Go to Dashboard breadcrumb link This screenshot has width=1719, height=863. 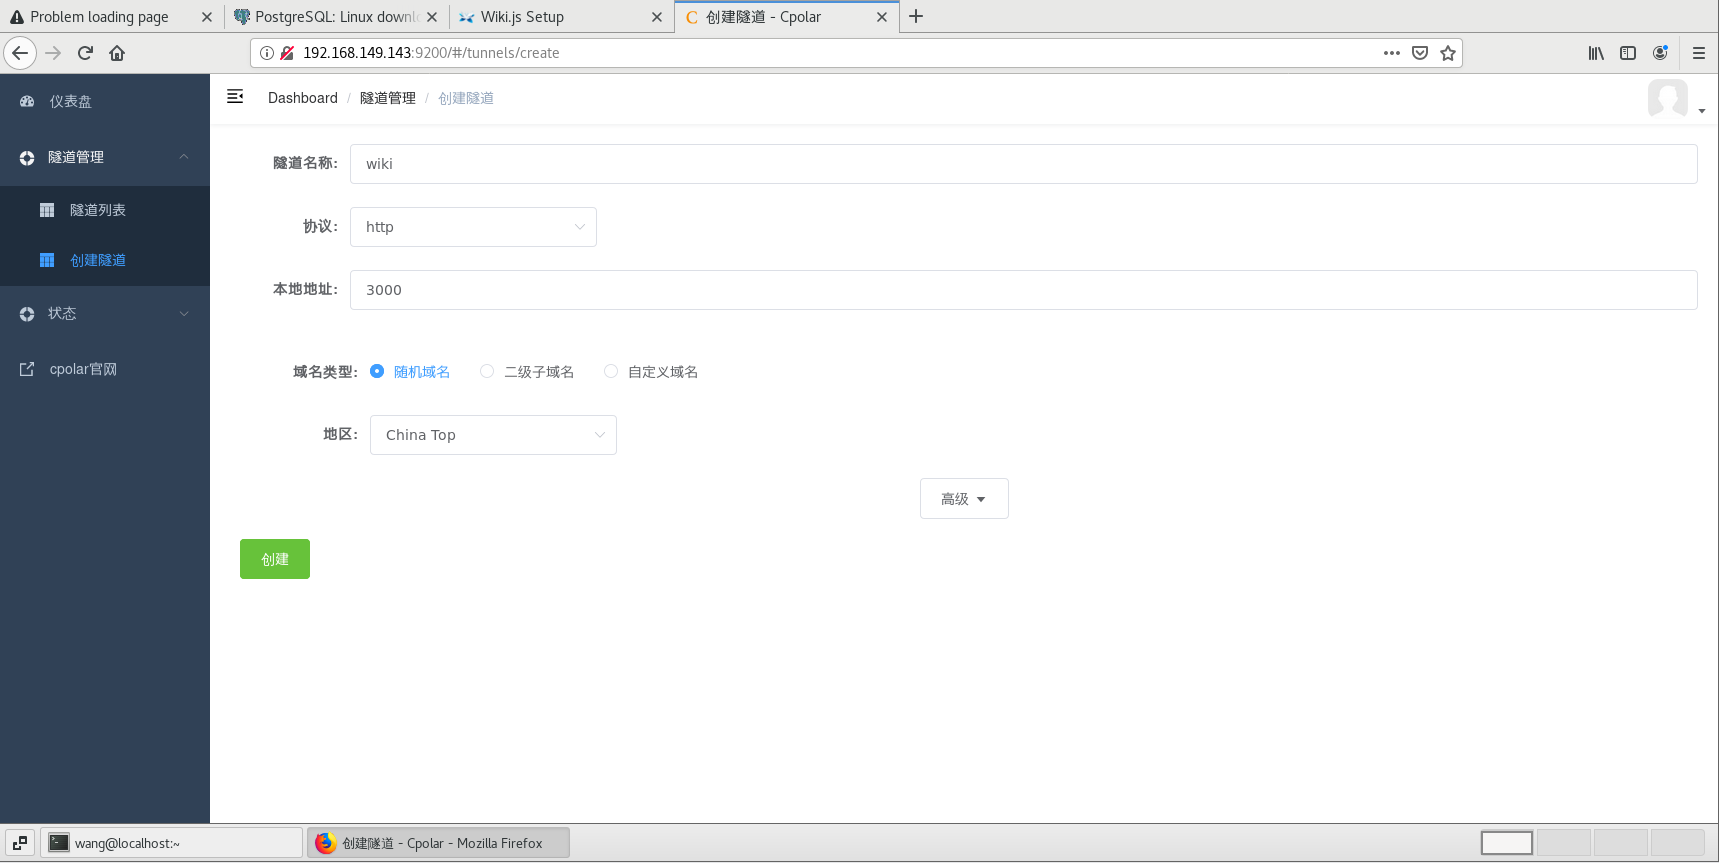tap(303, 98)
